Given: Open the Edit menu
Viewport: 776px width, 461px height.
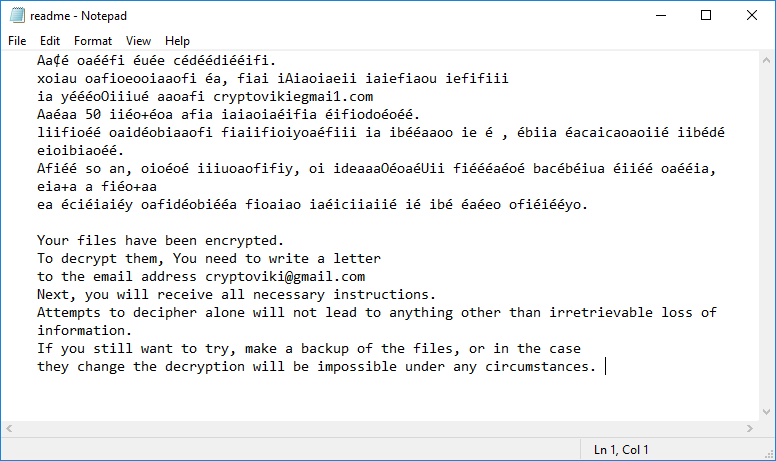Looking at the screenshot, I should [50, 41].
